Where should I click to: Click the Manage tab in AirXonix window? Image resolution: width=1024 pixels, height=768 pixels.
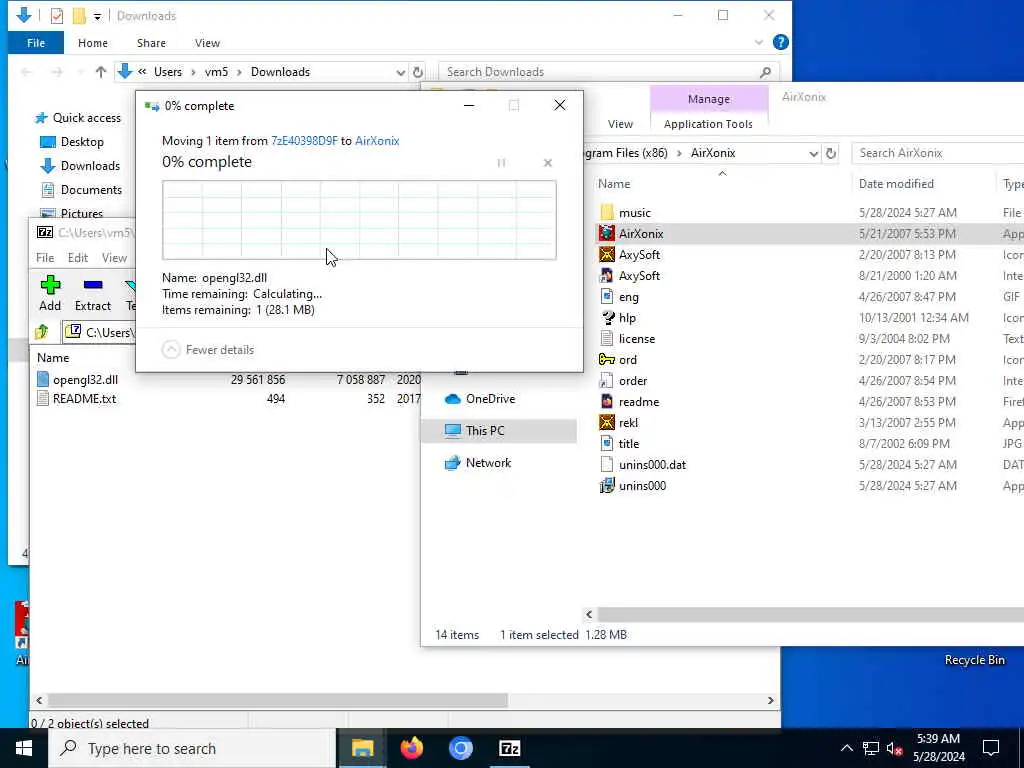709,99
